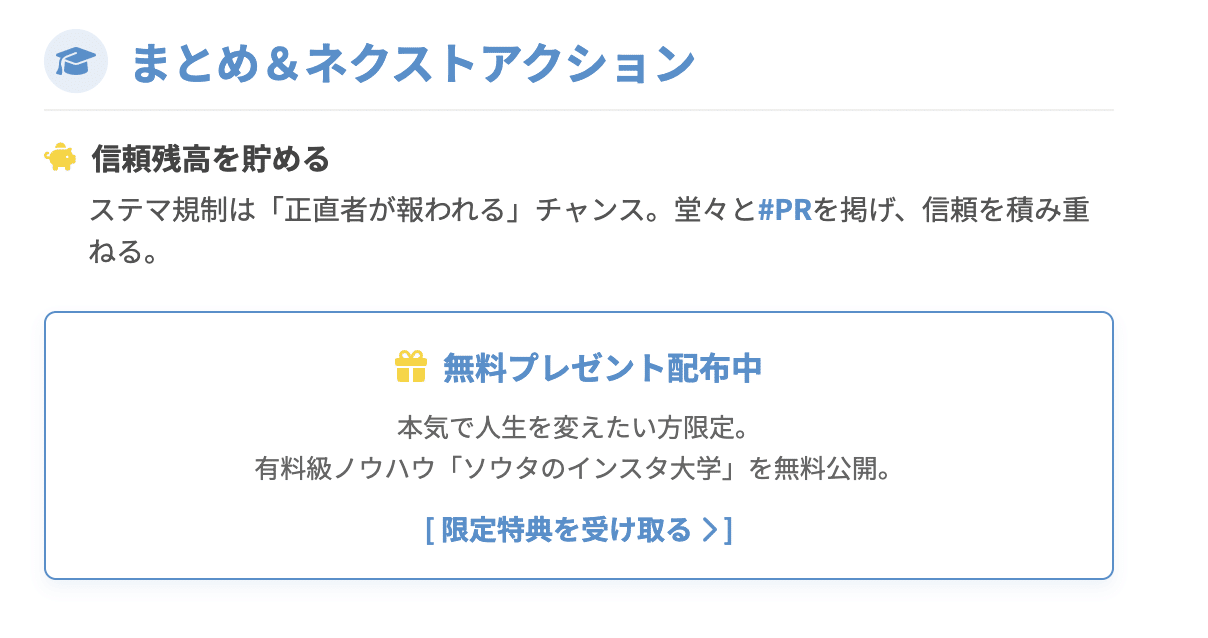Click the #PR hashtag link

click(x=785, y=211)
